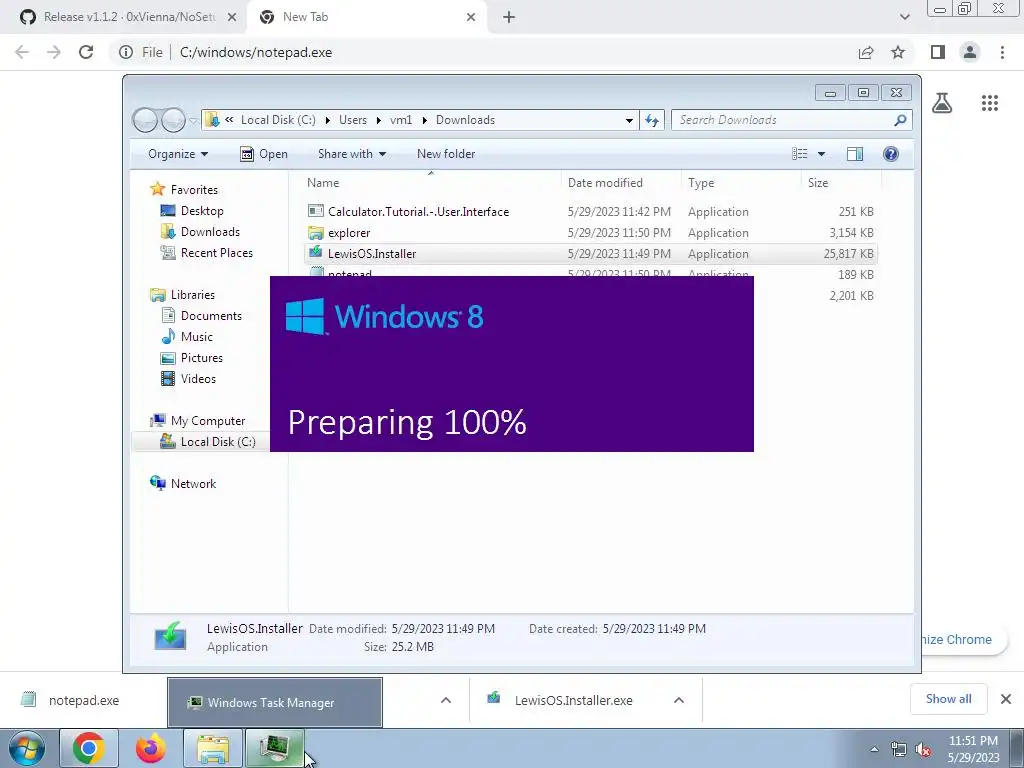
Task: Open Google apps grid icon
Action: pyautogui.click(x=989, y=103)
